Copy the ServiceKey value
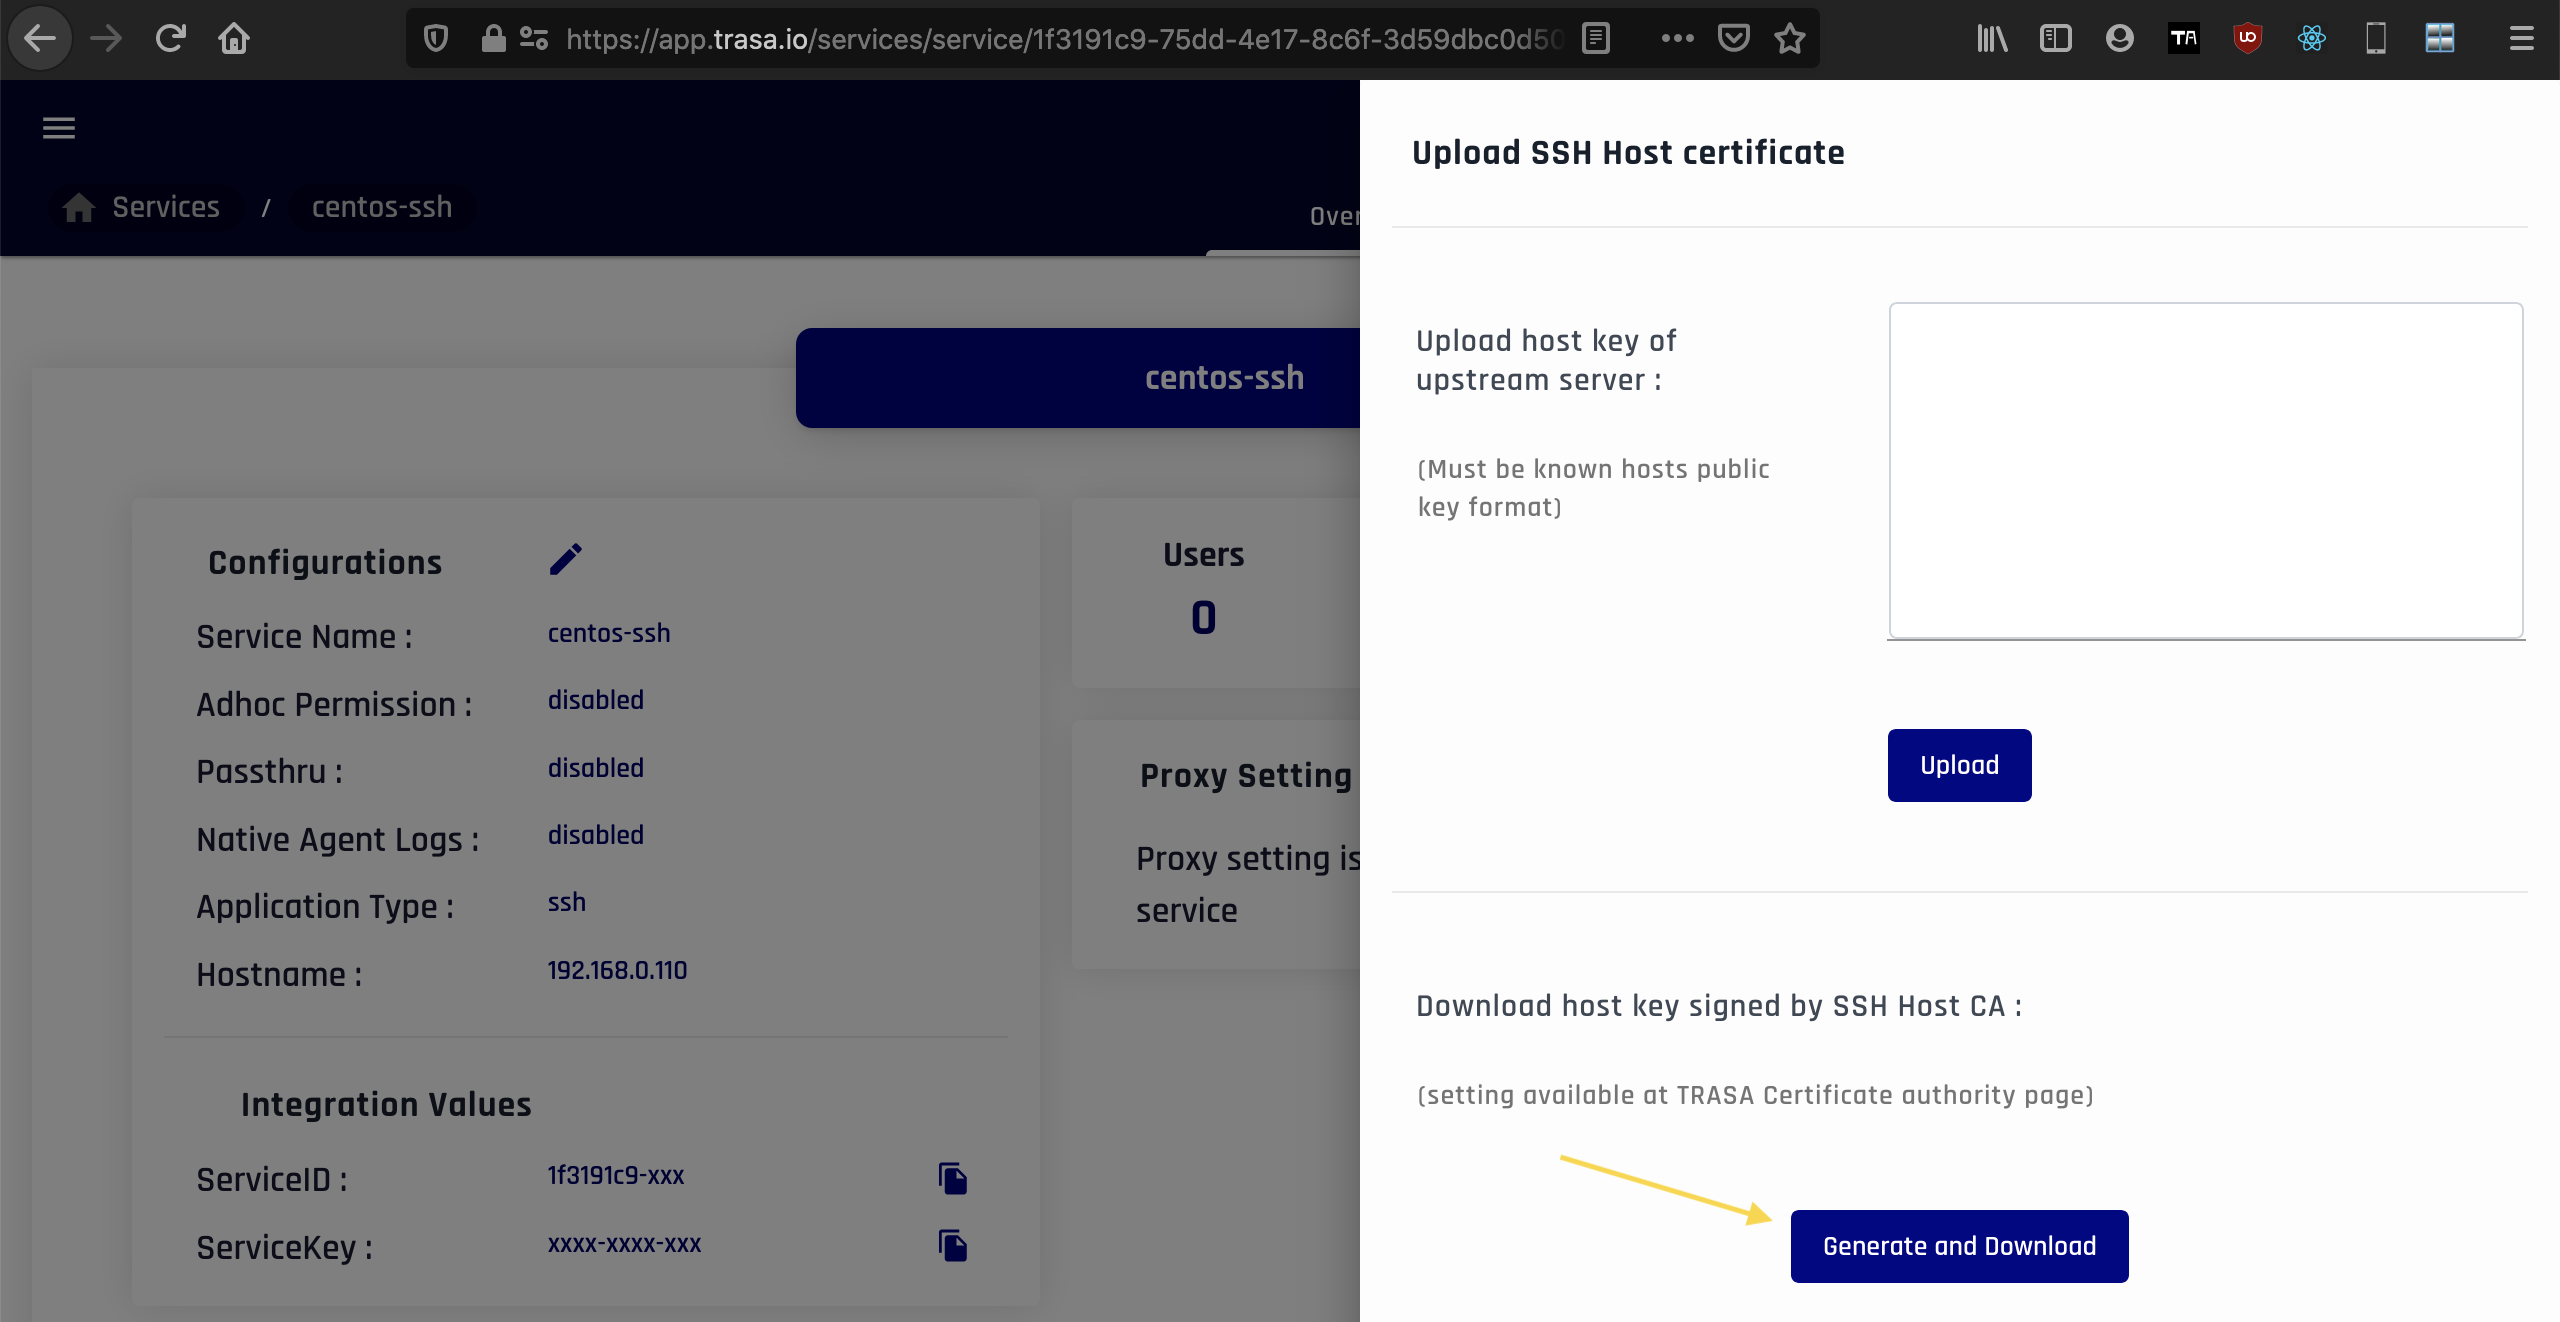The height and width of the screenshot is (1322, 2560). coord(952,1247)
